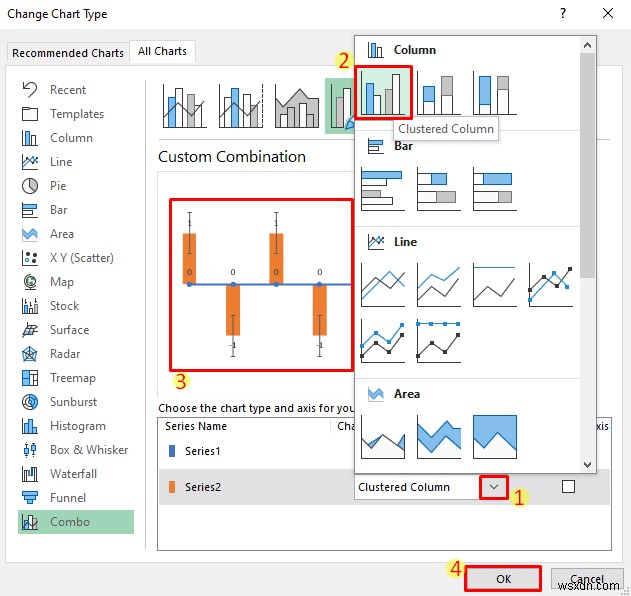Open the Histogram chart category
Viewport: 631px width, 596px height.
click(x=76, y=426)
